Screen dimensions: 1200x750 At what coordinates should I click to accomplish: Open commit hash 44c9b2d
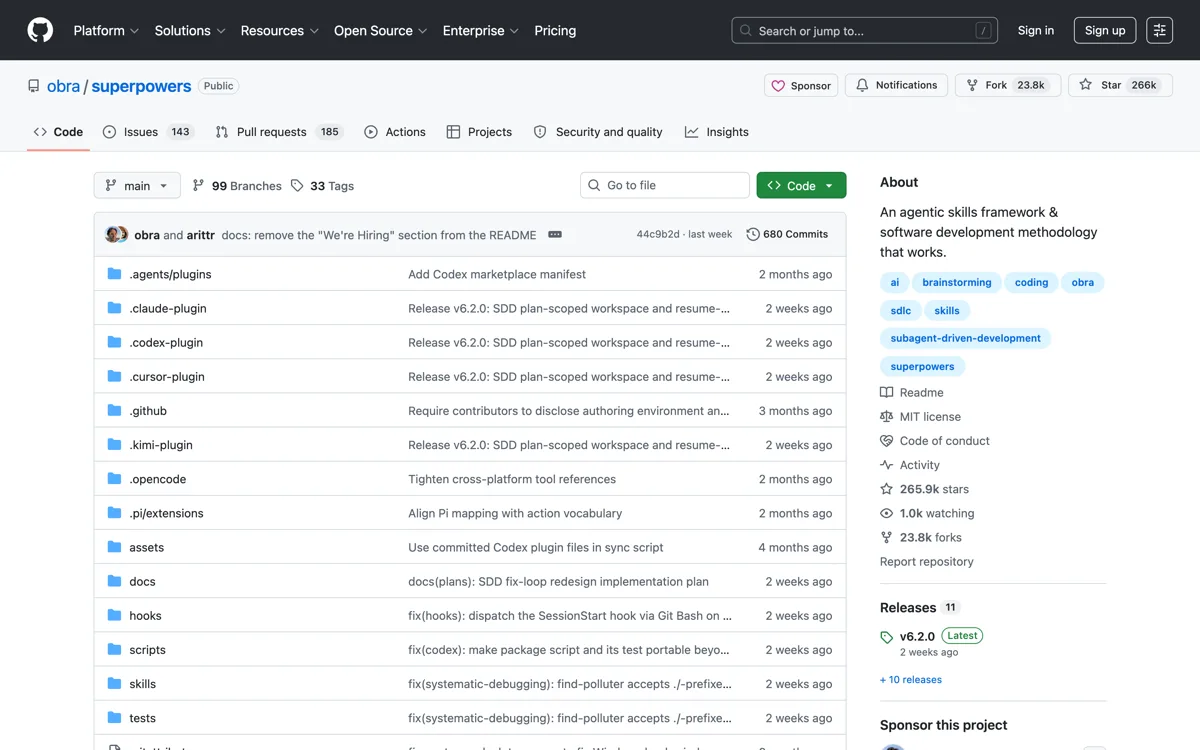coord(658,234)
